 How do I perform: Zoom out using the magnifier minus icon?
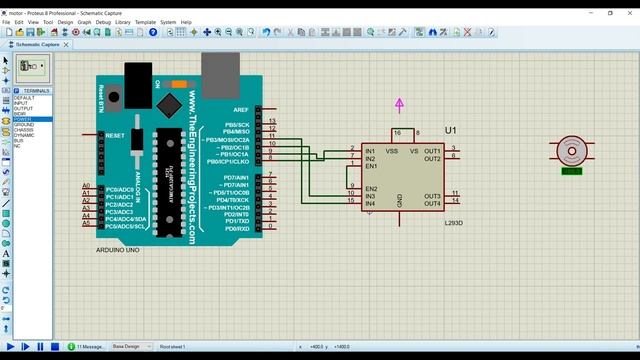229,32
